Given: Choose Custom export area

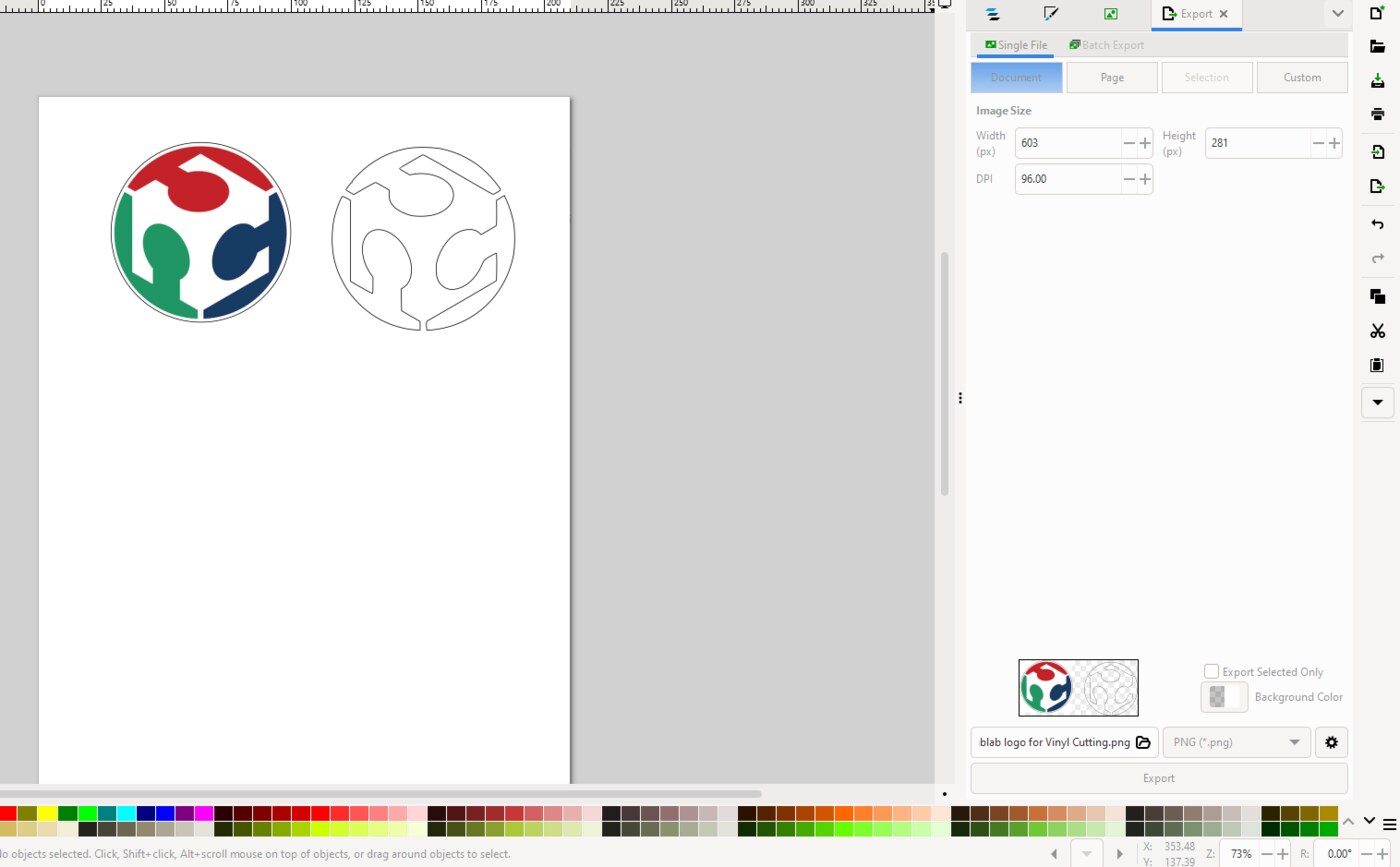Looking at the screenshot, I should point(1302,77).
